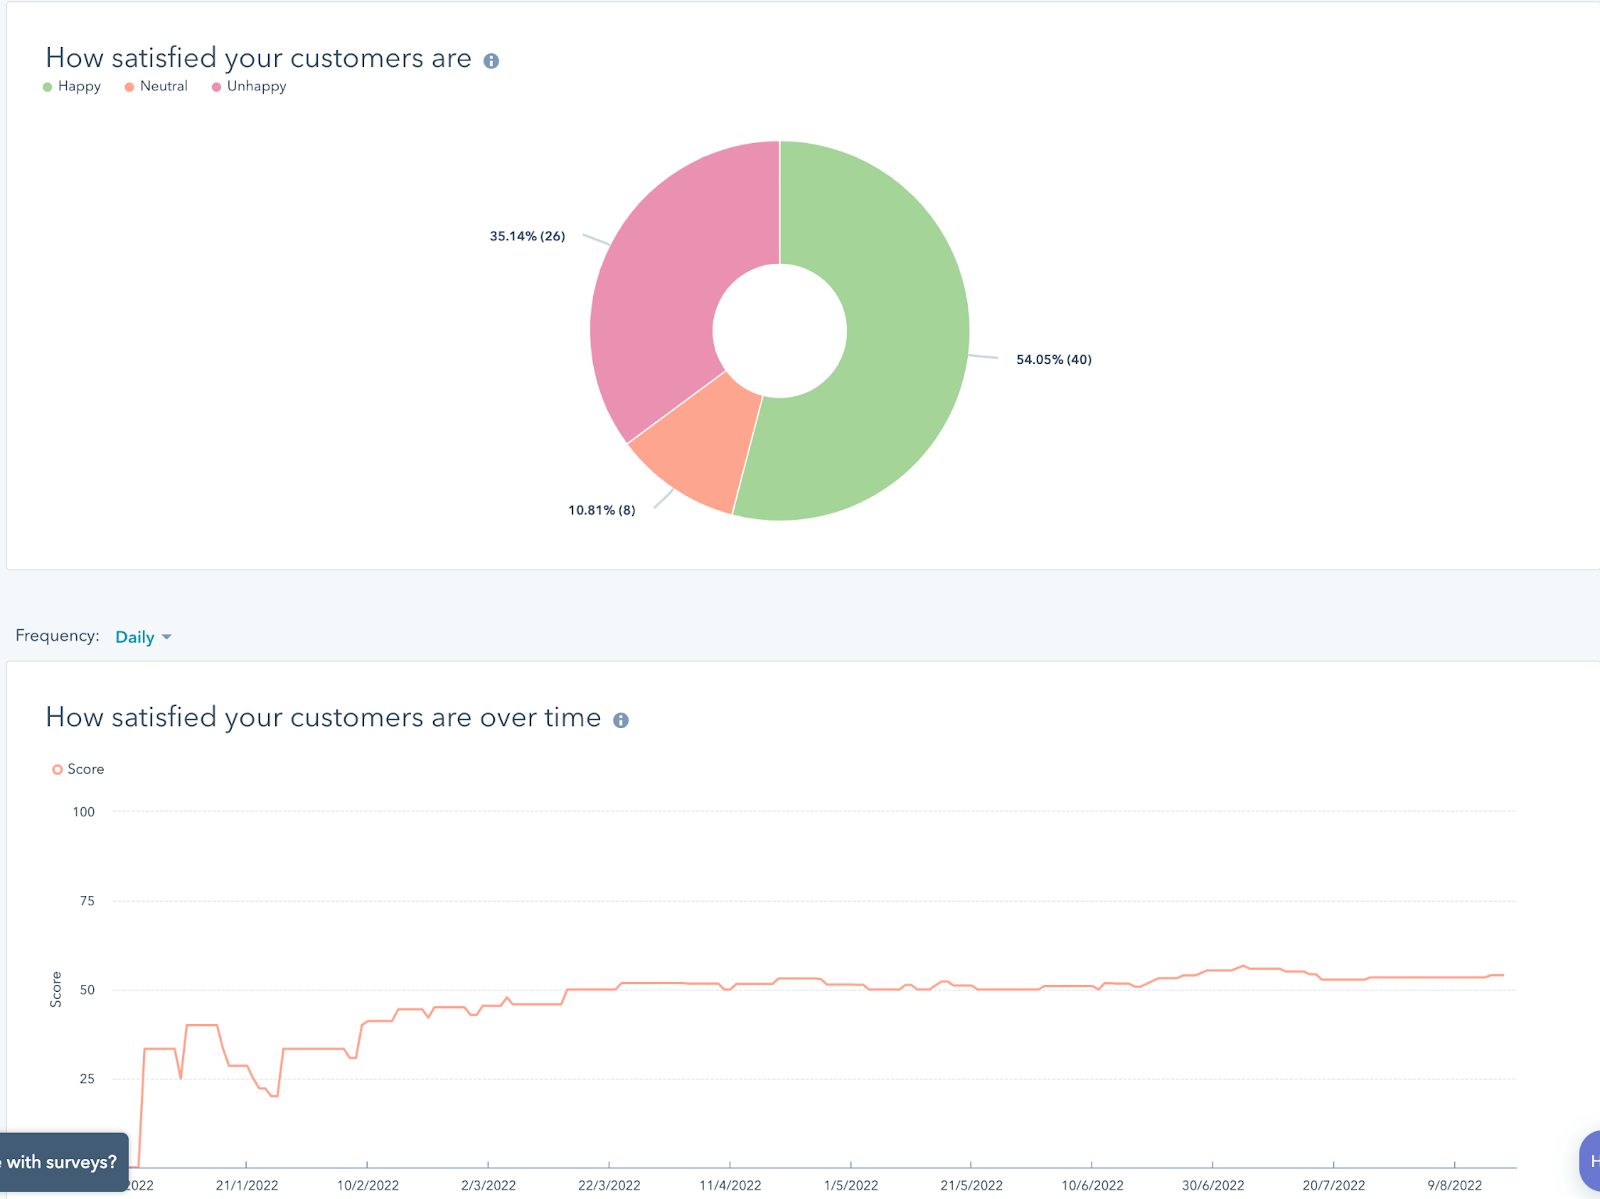
Task: Click the 35.14% (26) data label
Action: click(x=527, y=237)
